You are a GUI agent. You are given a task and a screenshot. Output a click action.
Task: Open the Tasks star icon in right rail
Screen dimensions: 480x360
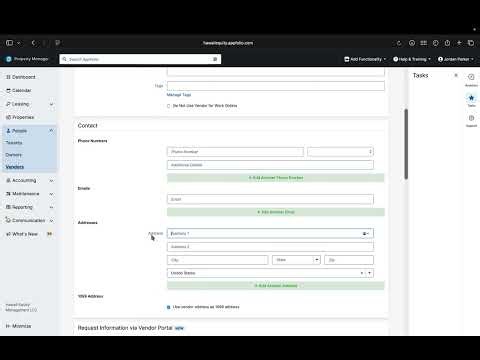(x=471, y=98)
